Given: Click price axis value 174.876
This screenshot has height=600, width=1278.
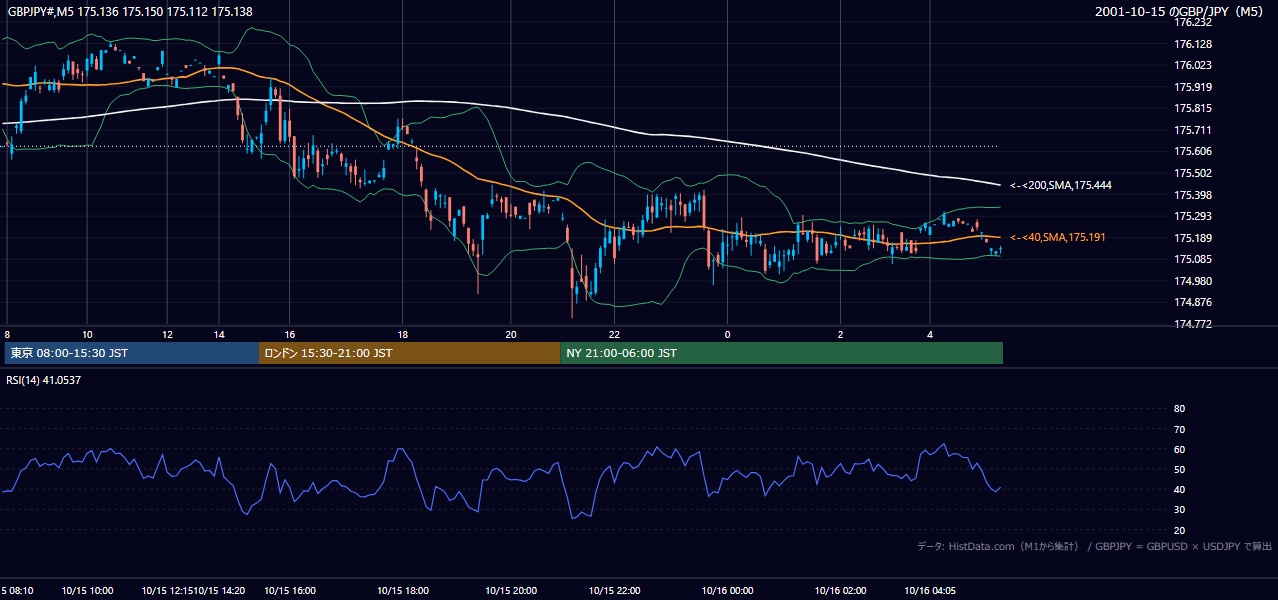Looking at the screenshot, I should pyautogui.click(x=1193, y=302).
